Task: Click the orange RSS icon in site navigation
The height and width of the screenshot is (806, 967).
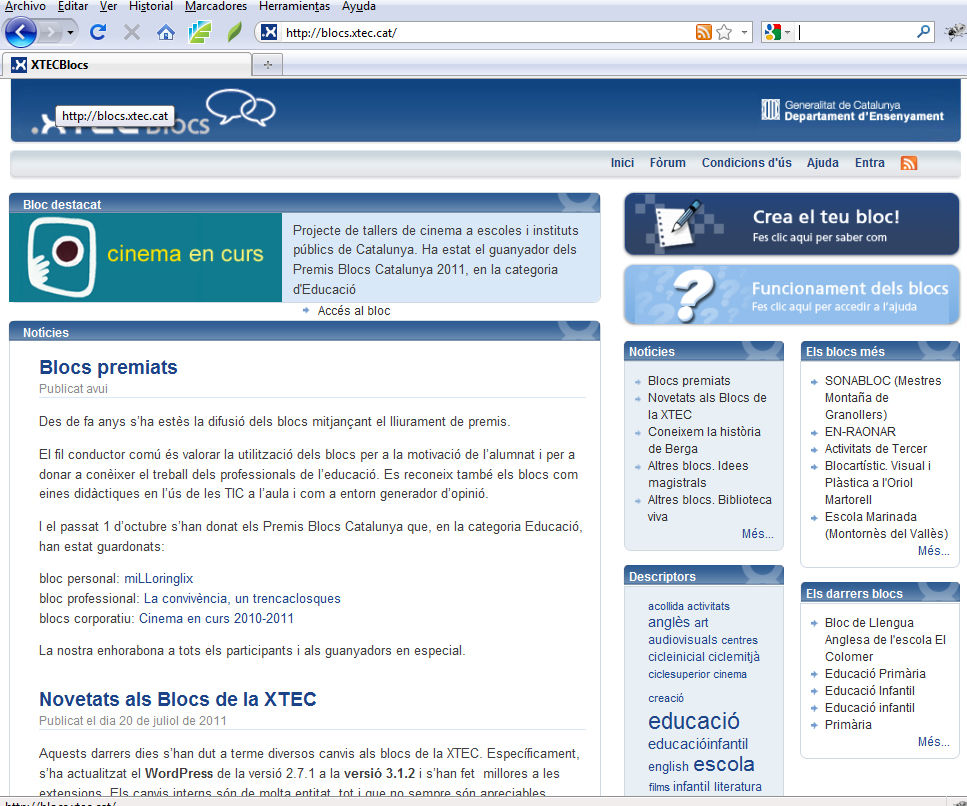Action: pos(908,163)
